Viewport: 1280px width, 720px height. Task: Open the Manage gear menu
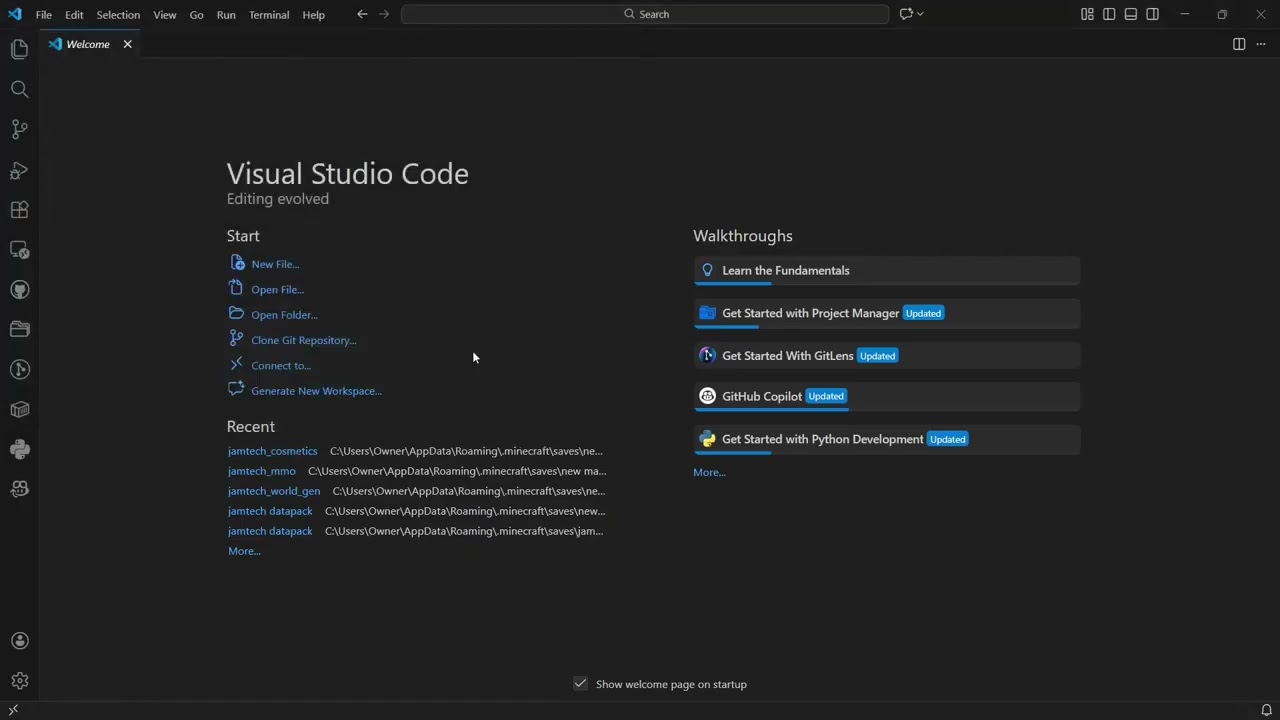(x=19, y=681)
